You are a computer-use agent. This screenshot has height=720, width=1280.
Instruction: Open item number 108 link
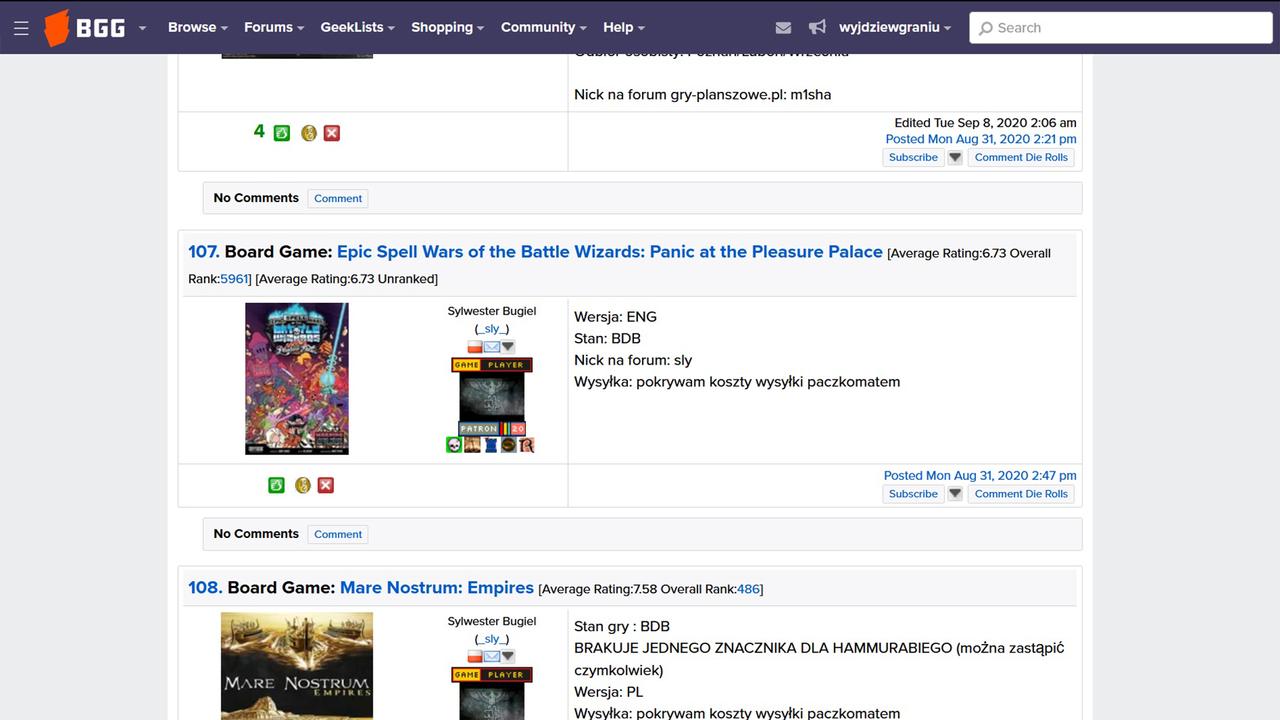205,588
